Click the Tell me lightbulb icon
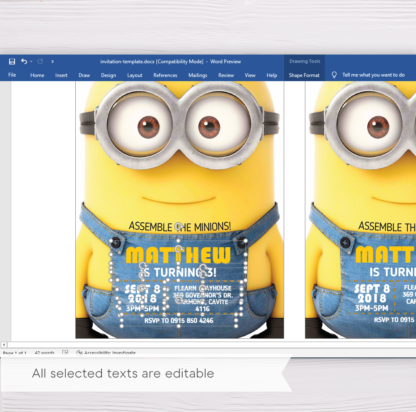The image size is (416, 412). (334, 75)
